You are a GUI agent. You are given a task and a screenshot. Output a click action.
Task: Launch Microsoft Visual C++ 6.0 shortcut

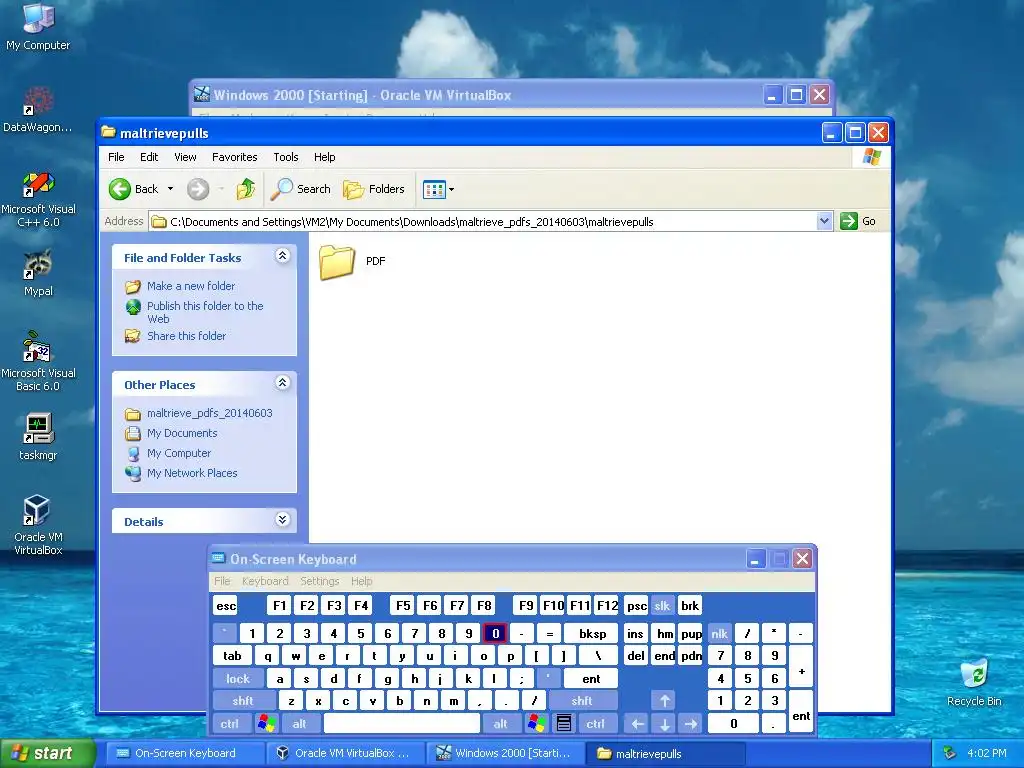(x=38, y=199)
